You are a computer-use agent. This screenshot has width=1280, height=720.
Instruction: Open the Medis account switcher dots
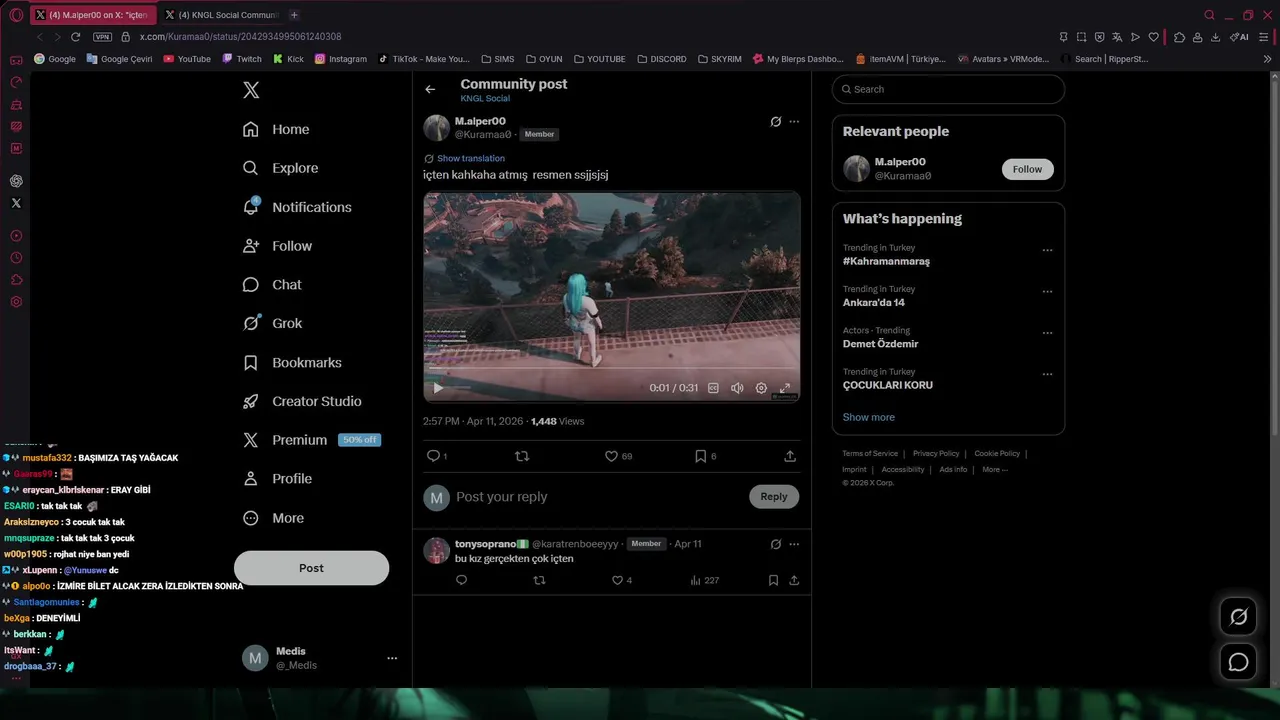[392, 658]
